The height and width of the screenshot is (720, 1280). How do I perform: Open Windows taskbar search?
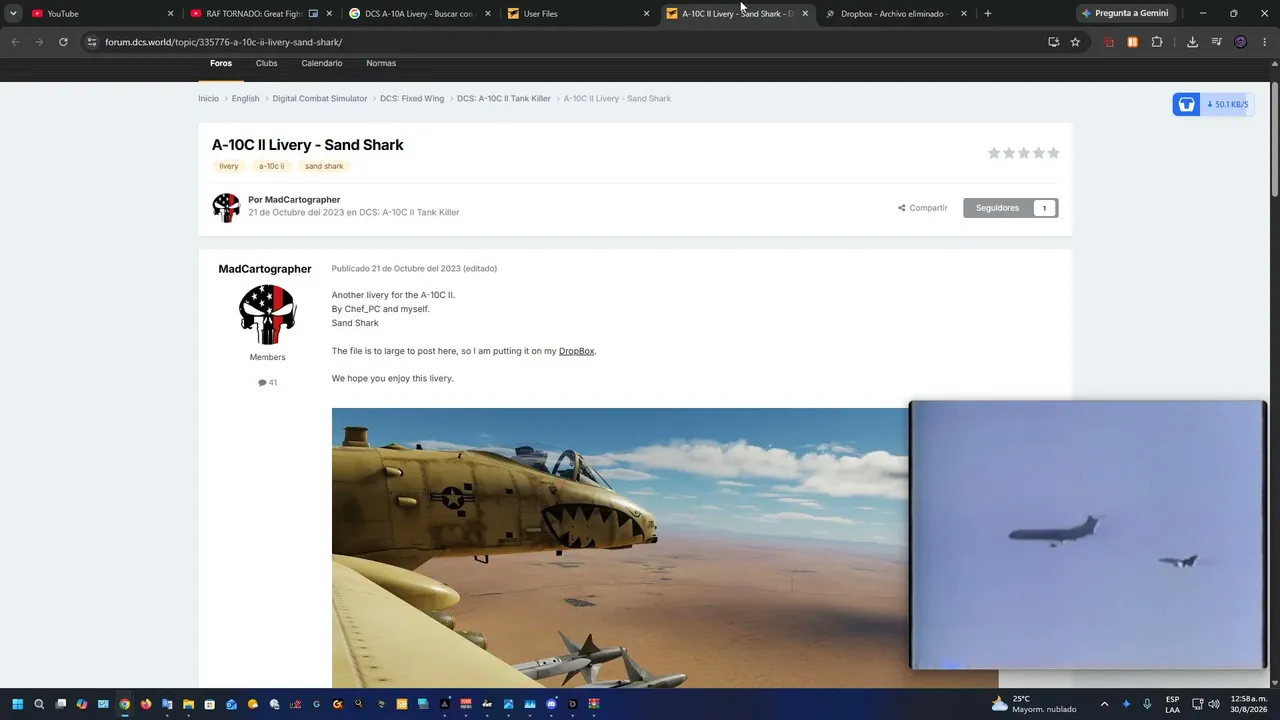tap(39, 704)
